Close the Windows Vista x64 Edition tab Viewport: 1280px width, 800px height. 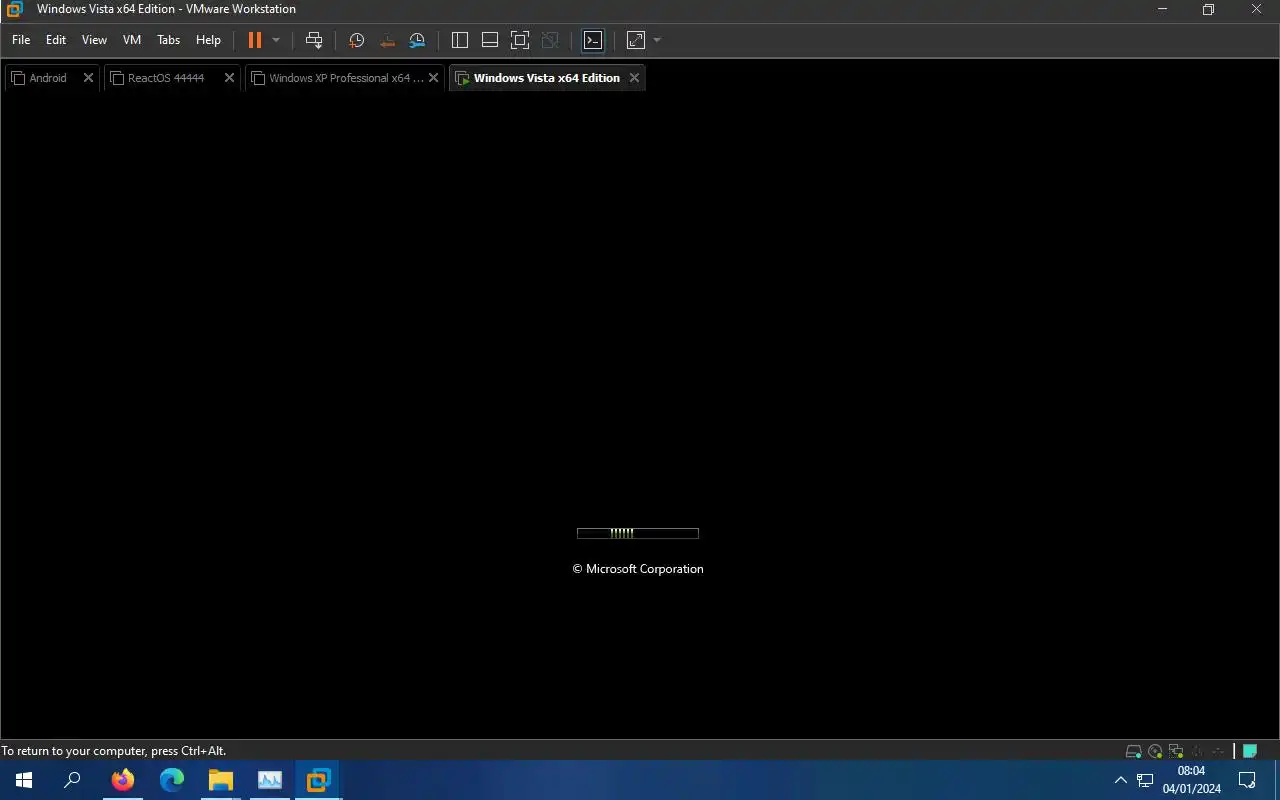(x=634, y=78)
